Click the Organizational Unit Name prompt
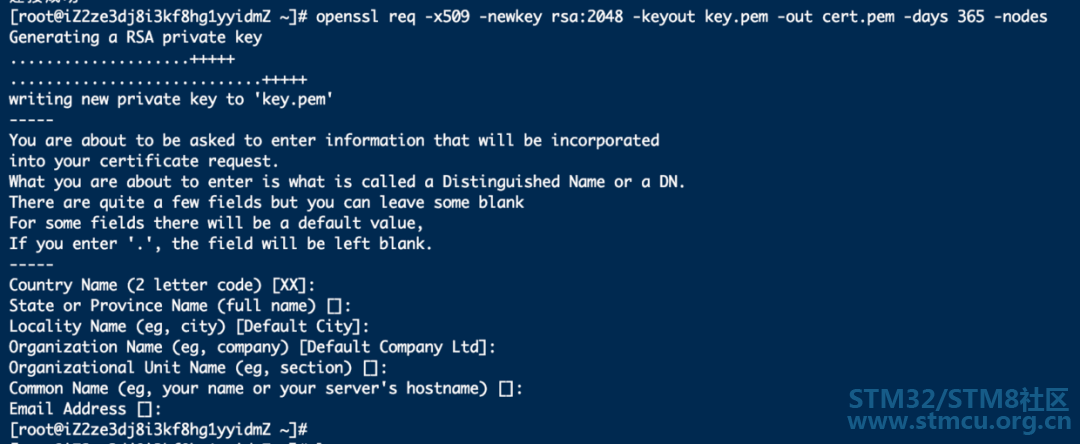The width and height of the screenshot is (1080, 444). point(198,367)
